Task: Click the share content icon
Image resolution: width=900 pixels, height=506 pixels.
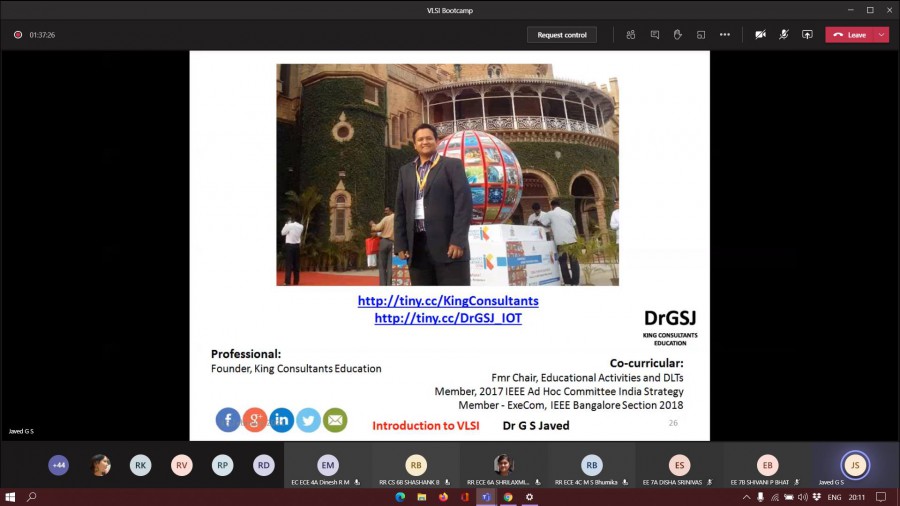Action: (807, 34)
